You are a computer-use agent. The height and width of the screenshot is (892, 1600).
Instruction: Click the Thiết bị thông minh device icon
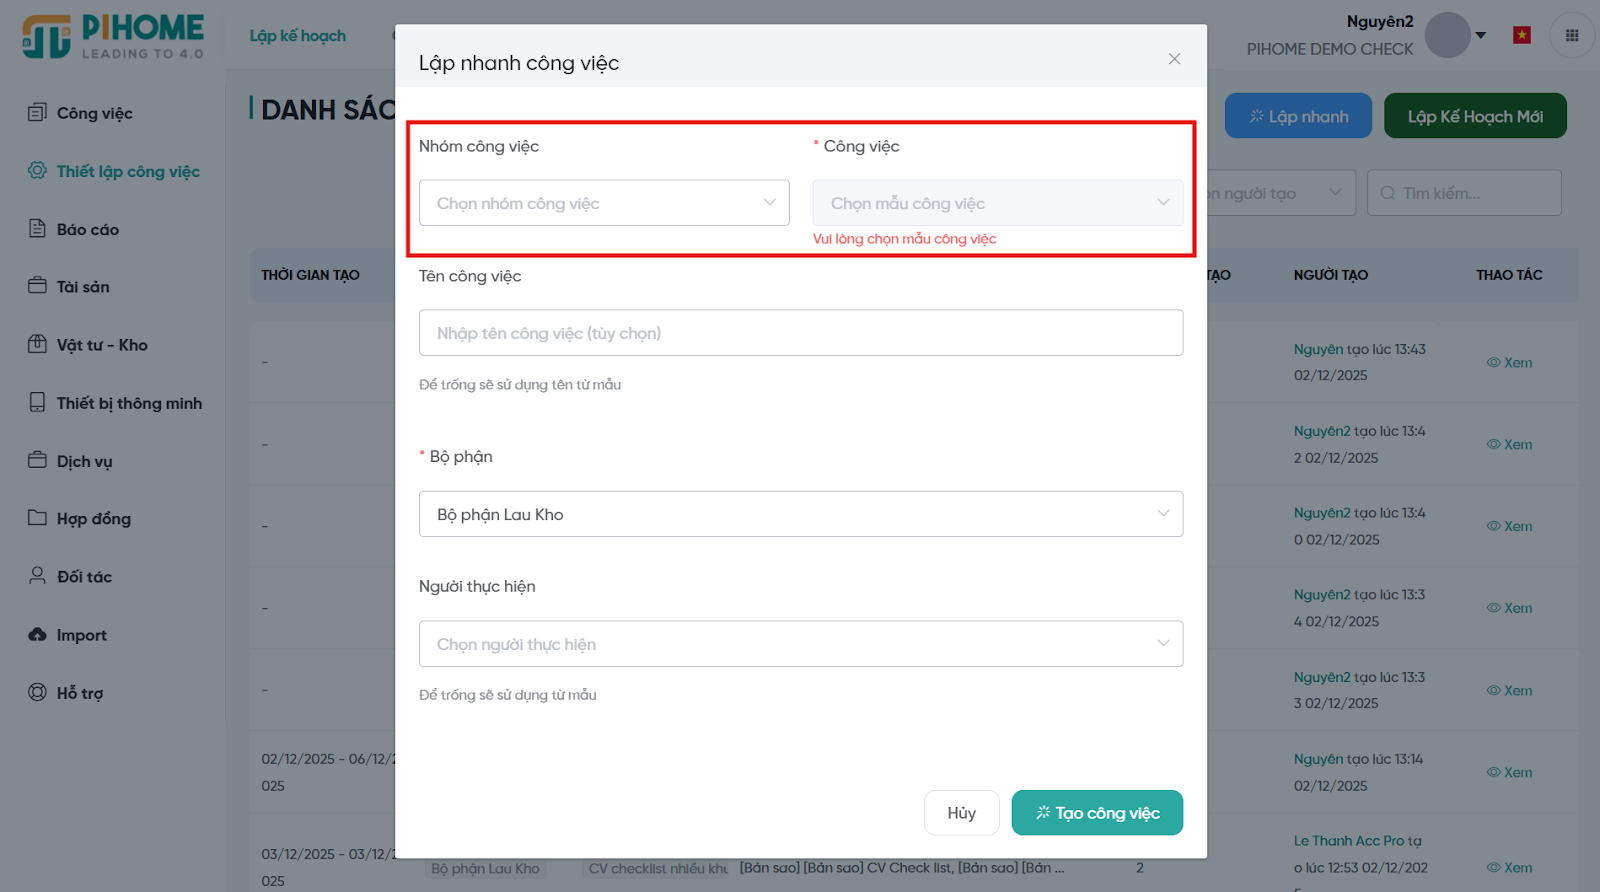pos(37,402)
